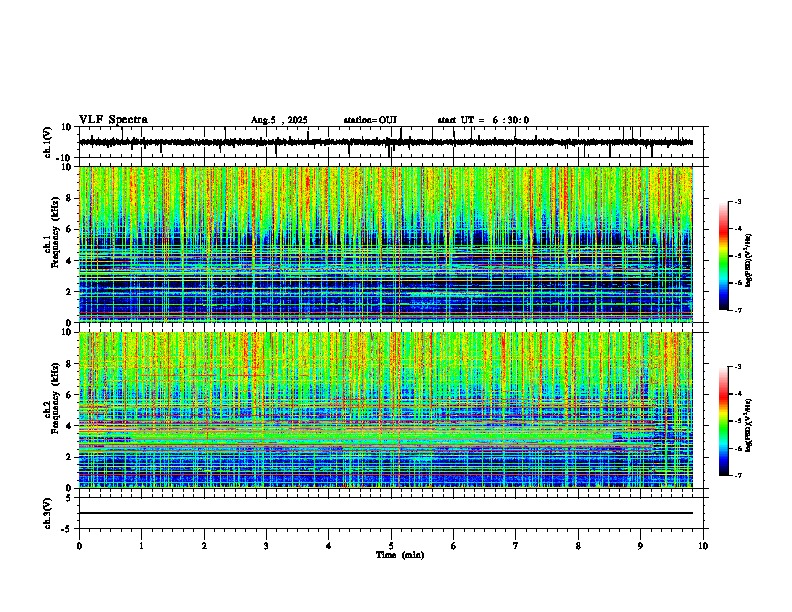
Task: Click the "-4" label on ch.2 colorbar
Action: 738,393
